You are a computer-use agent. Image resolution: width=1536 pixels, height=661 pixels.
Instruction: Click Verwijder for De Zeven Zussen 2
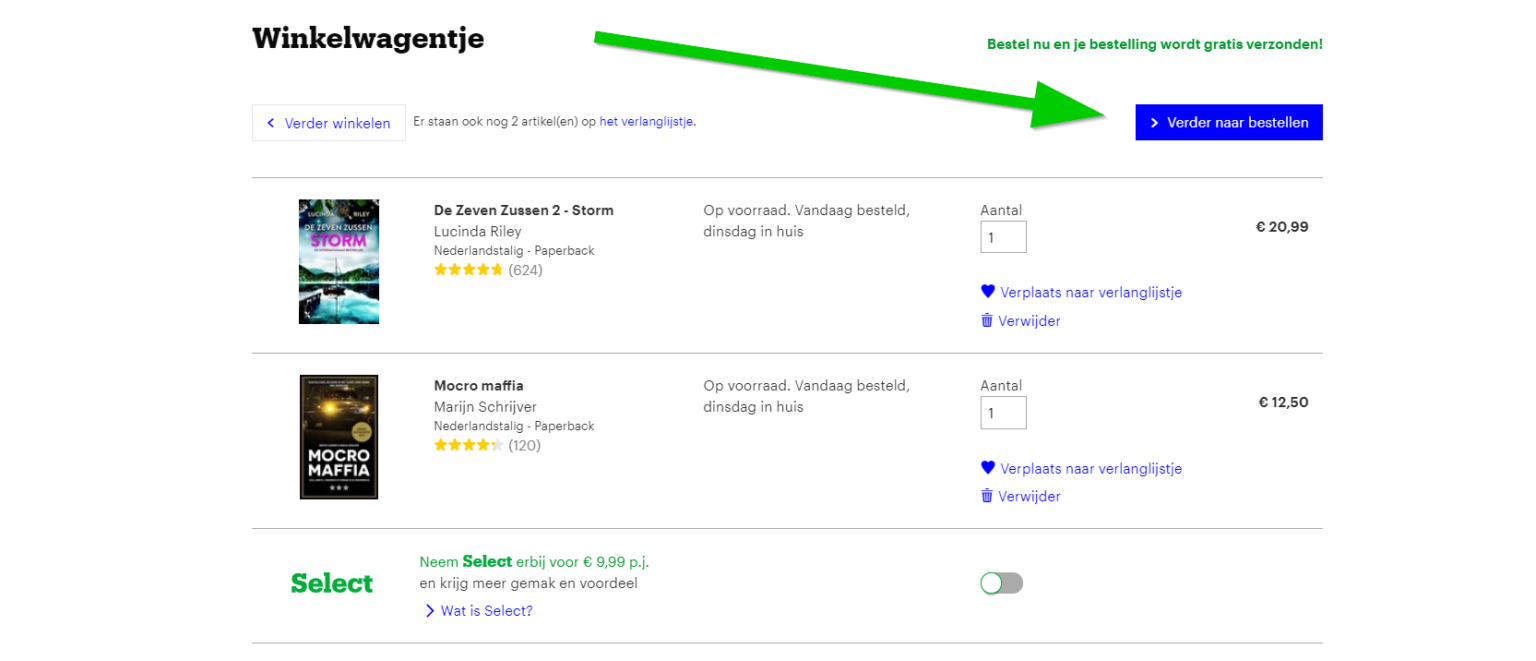(x=1029, y=321)
